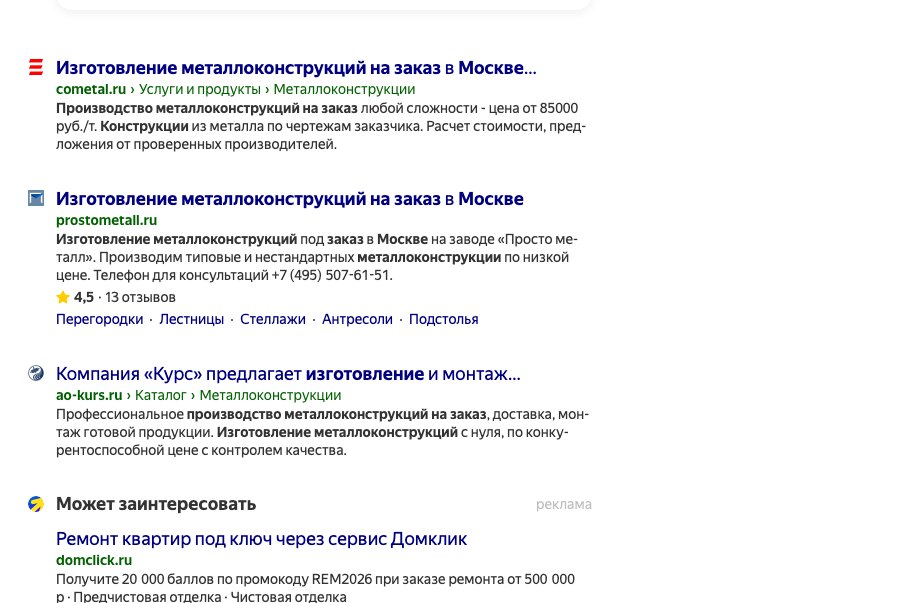
Task: Click the phone number '+7 (495) 507-61-51'
Action: click(332, 275)
